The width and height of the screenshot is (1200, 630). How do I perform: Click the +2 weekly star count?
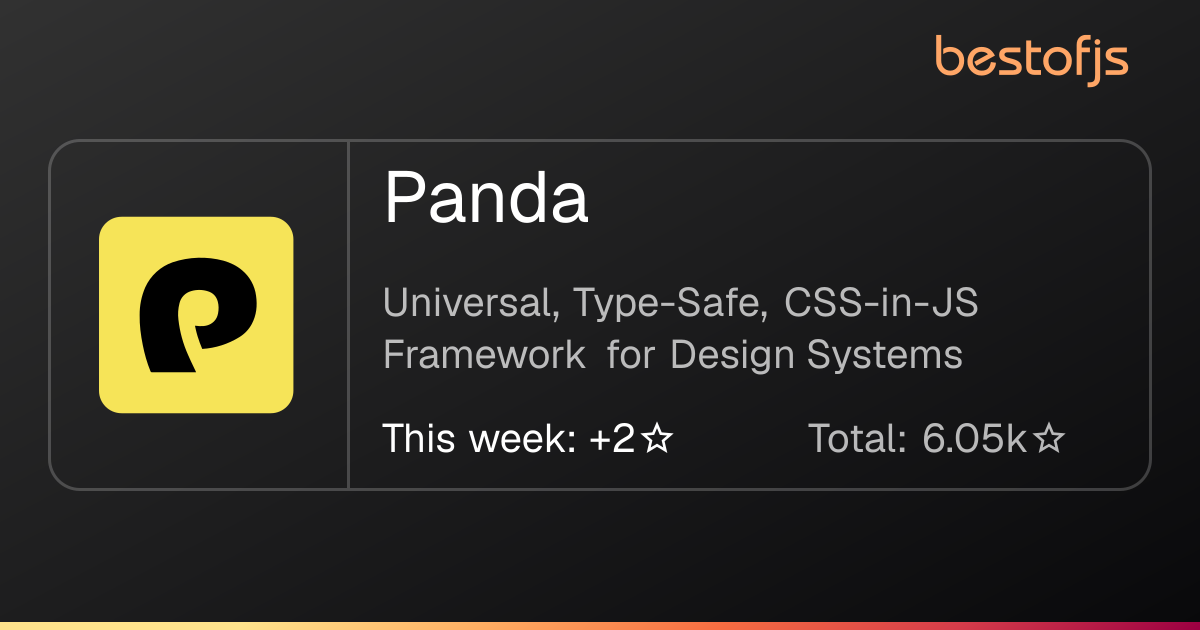(612, 438)
